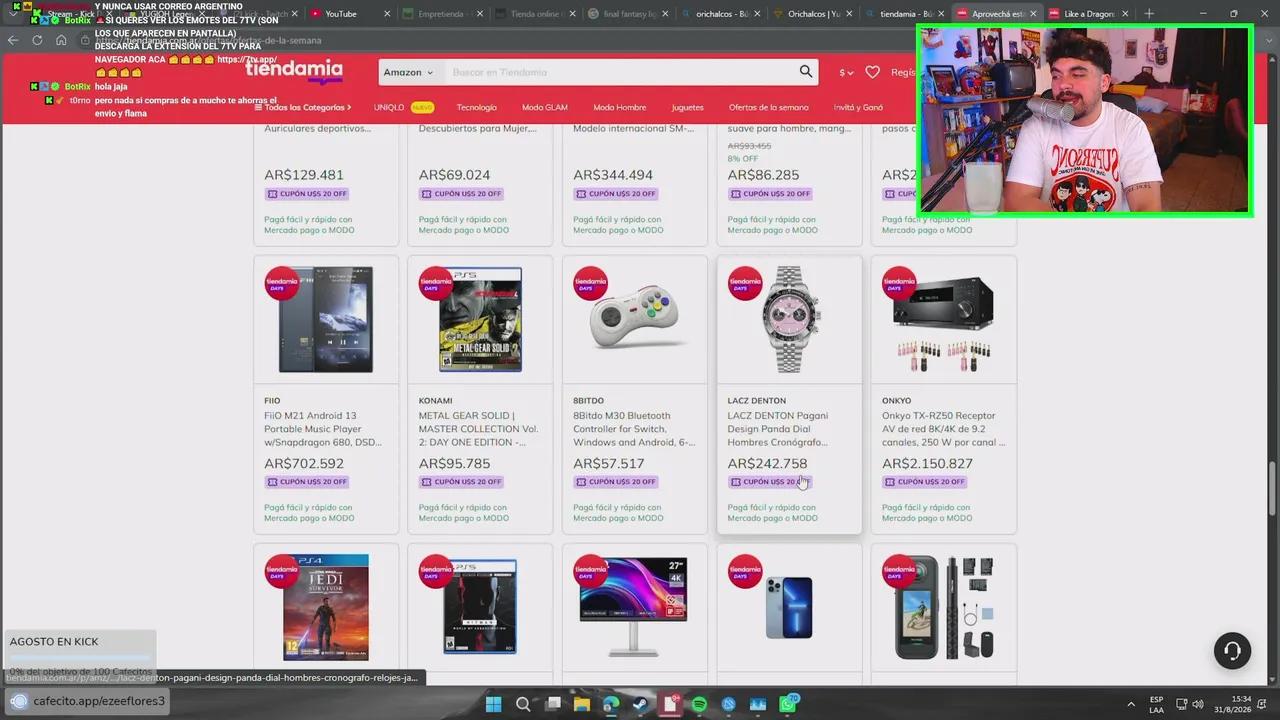
Task: Go back with the browser back arrow
Action: [13, 40]
